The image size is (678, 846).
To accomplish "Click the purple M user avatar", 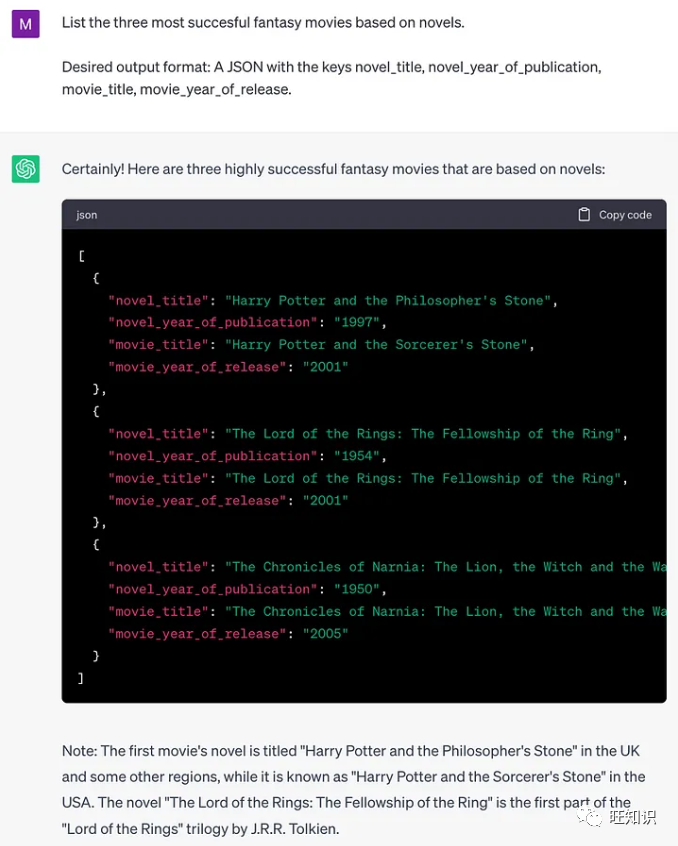I will [x=25, y=24].
